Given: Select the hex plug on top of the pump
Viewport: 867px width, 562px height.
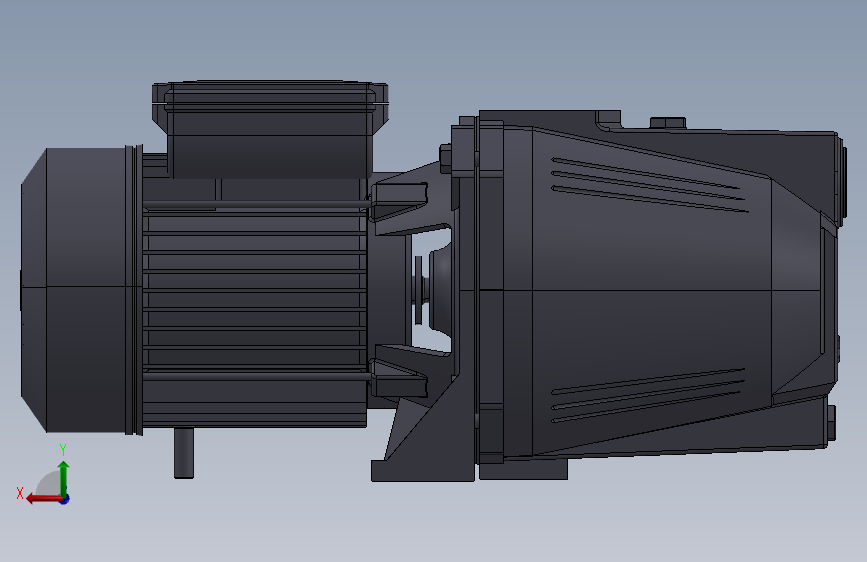Looking at the screenshot, I should pyautogui.click(x=667, y=122).
